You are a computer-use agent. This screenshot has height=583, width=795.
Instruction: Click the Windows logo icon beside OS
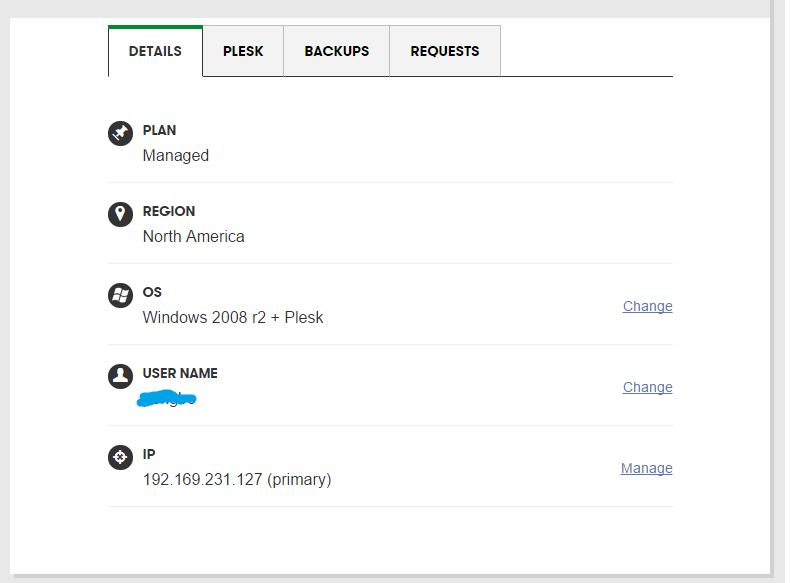[x=120, y=295]
